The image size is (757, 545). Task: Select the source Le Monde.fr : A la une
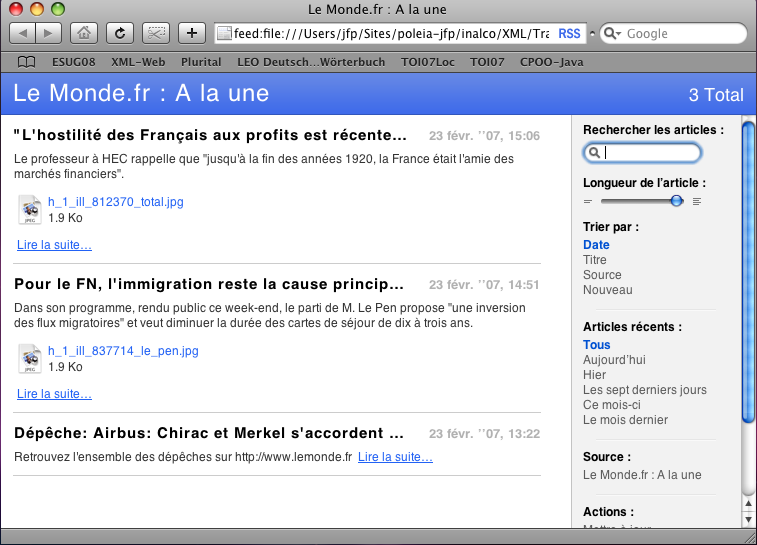tap(642, 475)
